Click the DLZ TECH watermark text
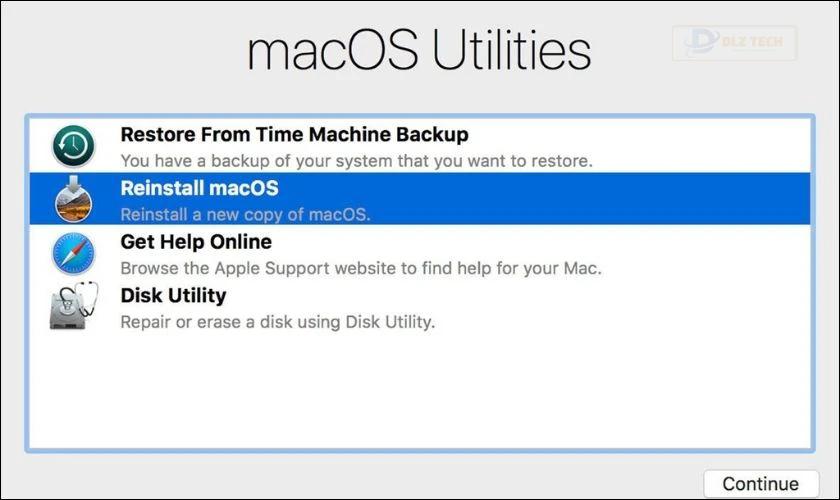840x500 pixels. [752, 41]
